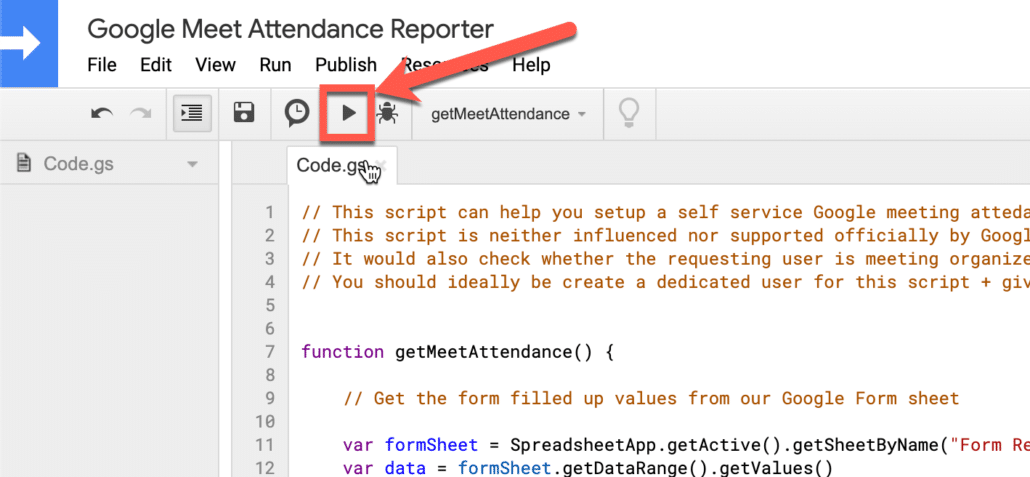1030x477 pixels.
Task: Rename project title Google Meet Attendance Reporter
Action: point(290,29)
